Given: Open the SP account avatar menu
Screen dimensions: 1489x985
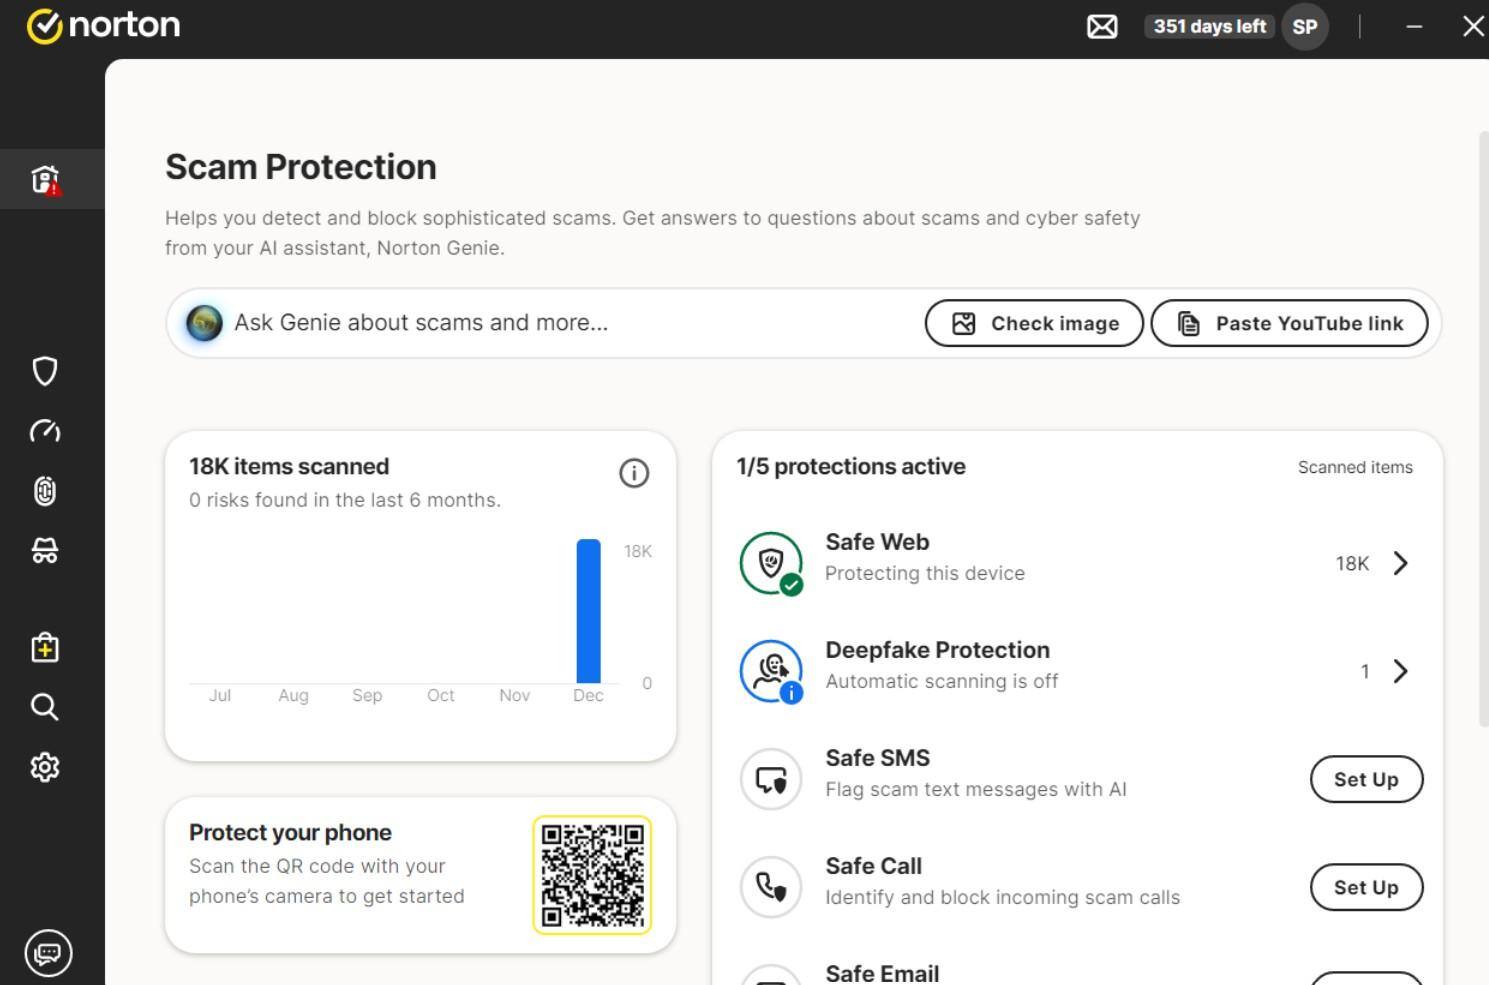Looking at the screenshot, I should coord(1305,27).
